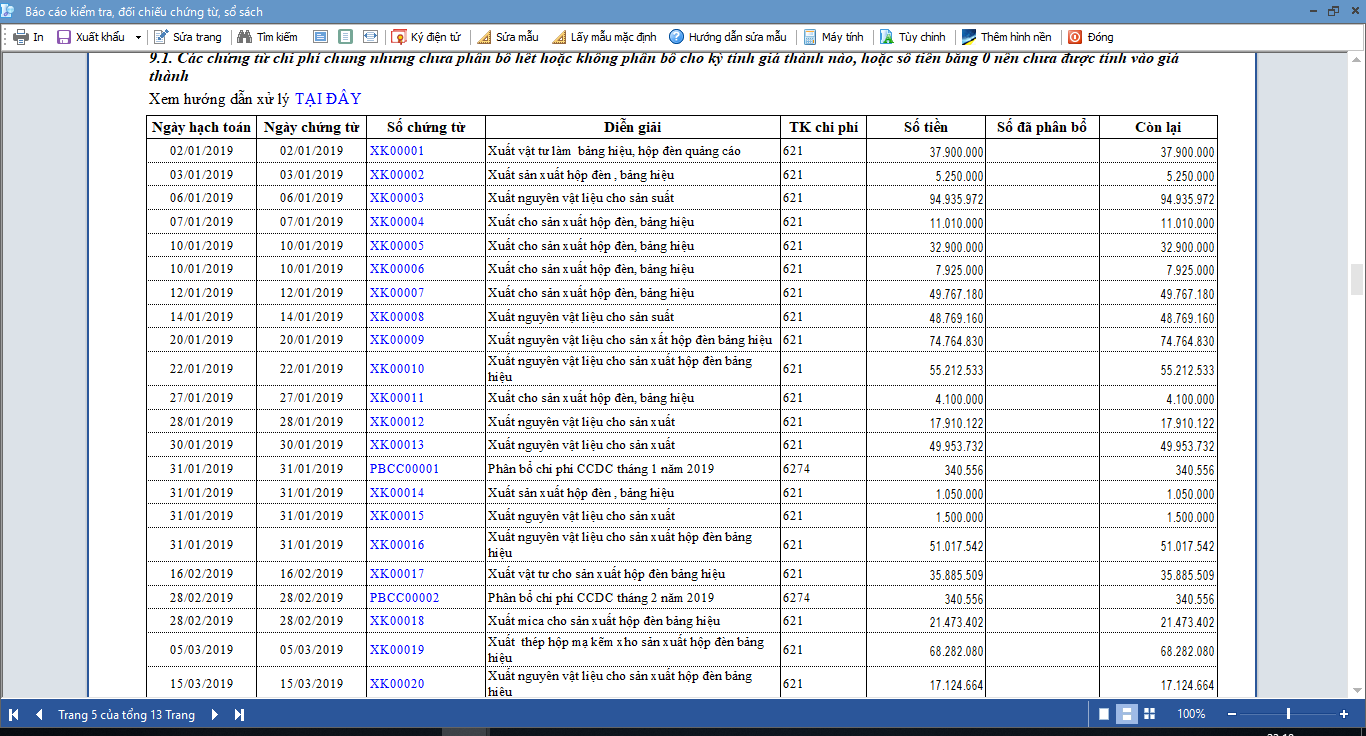This screenshot has height=736, width=1366.
Task: Click zoom out minus button
Action: (x=1232, y=714)
